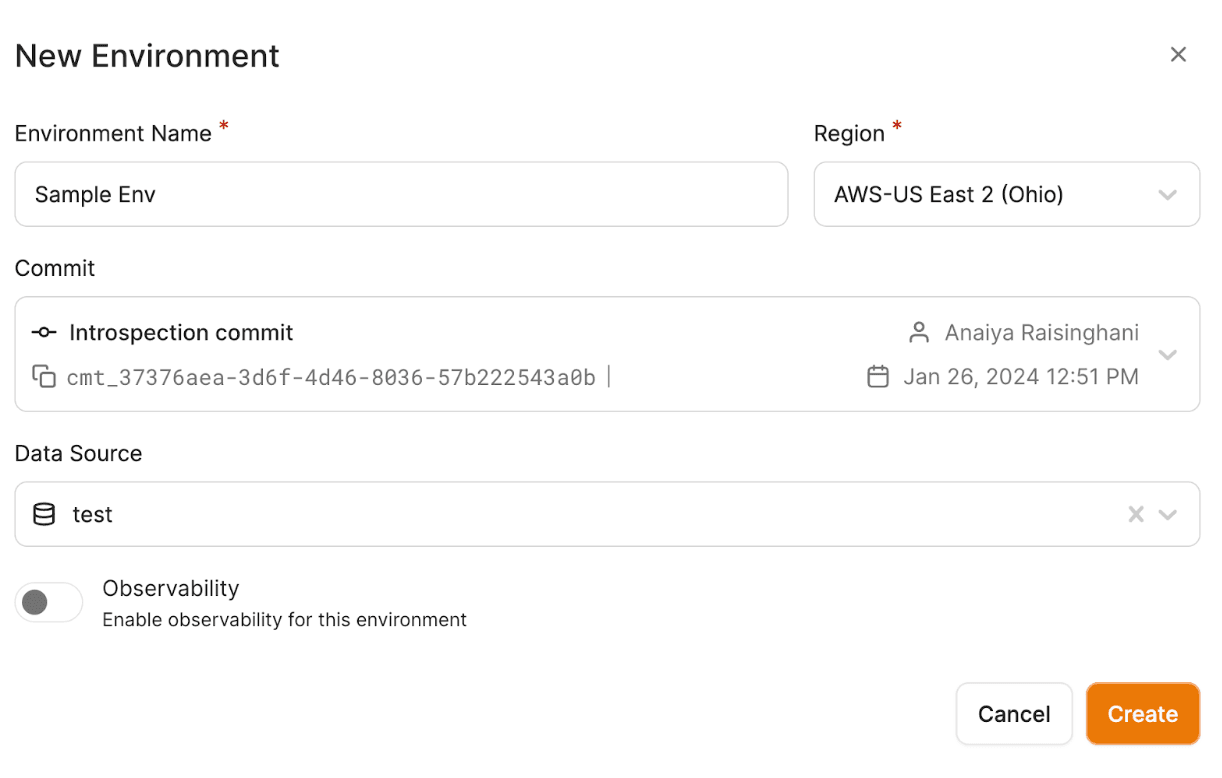Click the database icon in Data Source

point(44,515)
